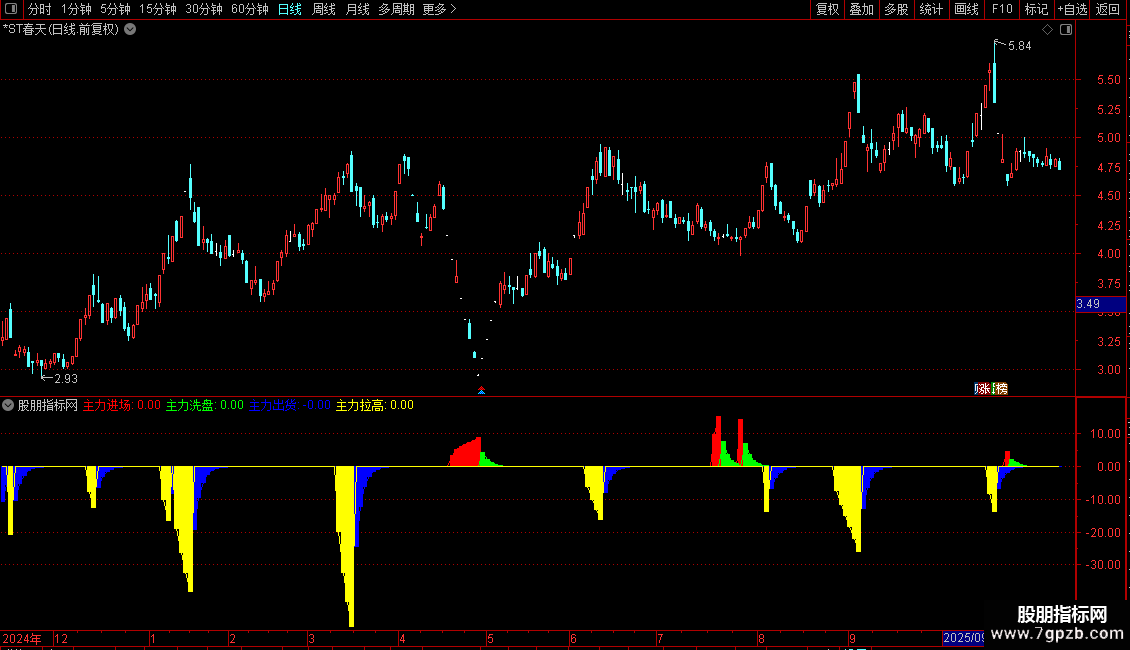Click the highlighted 3.49 price tag on axis
Screen dimensions: 1130x650
(1100, 304)
